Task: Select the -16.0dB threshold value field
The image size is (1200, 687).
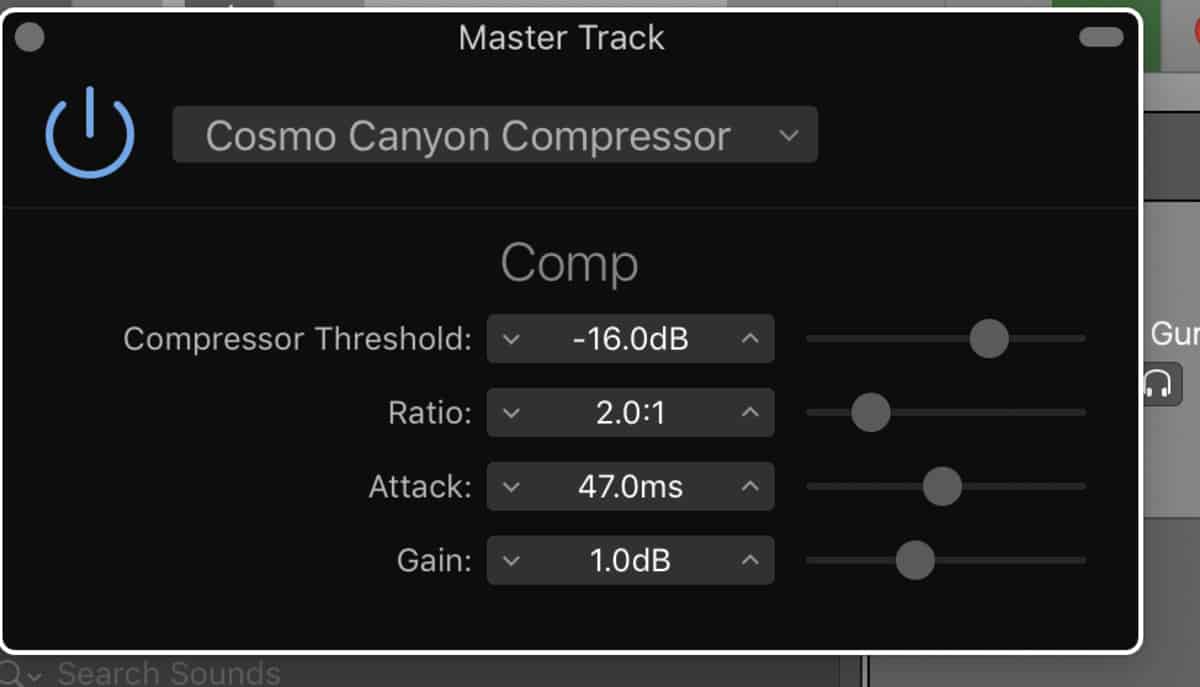Action: [631, 339]
